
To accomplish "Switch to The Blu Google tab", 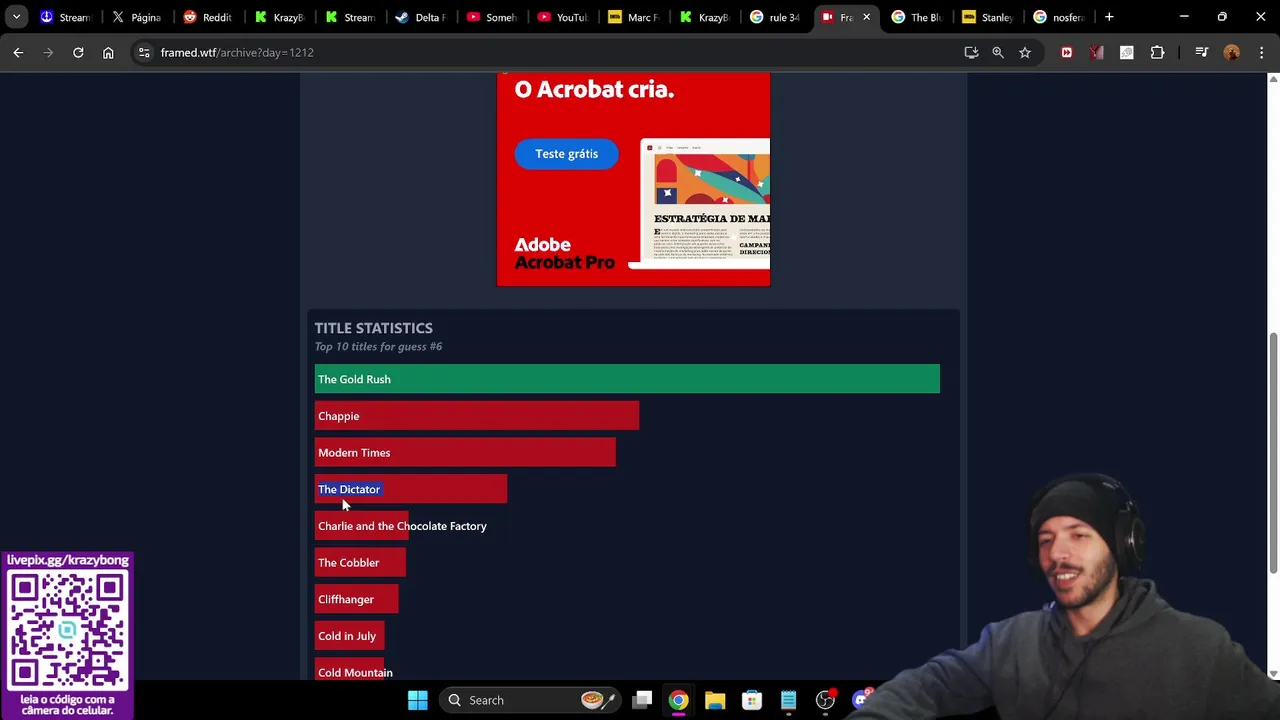I will coord(917,17).
